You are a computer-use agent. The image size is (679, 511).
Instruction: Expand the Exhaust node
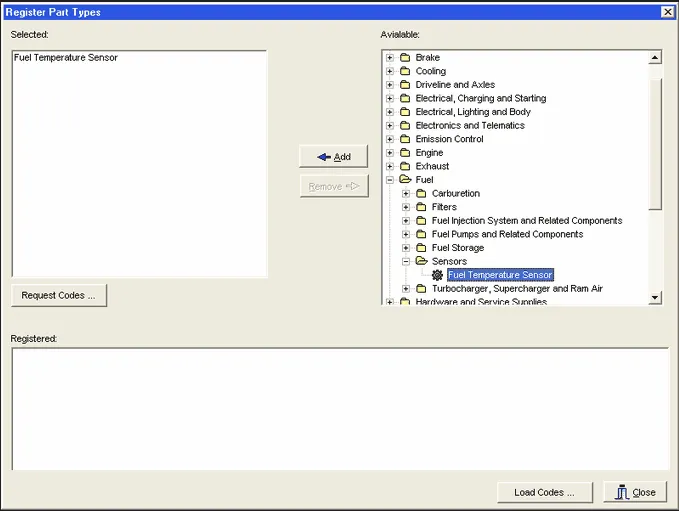(390, 166)
